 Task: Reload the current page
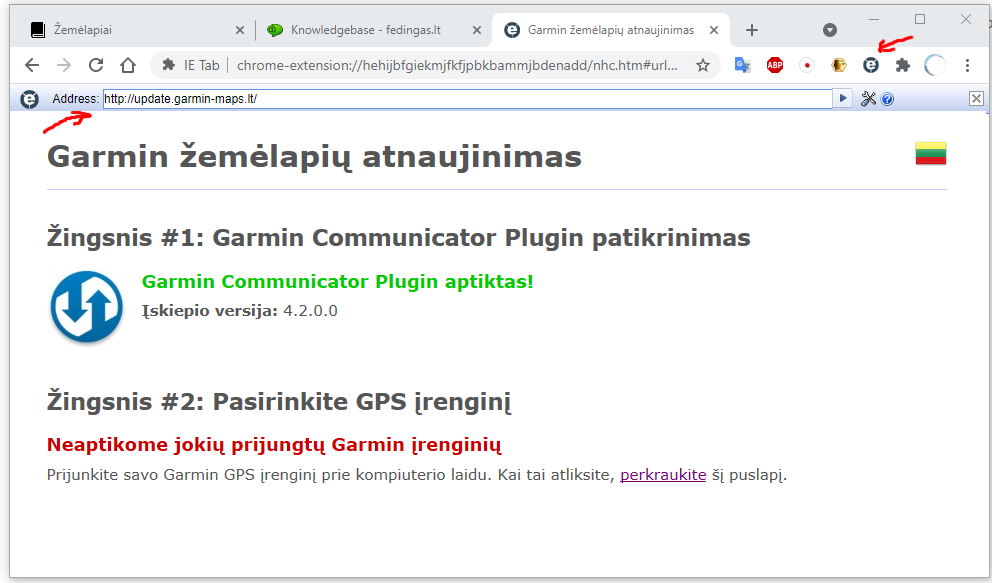tap(96, 65)
